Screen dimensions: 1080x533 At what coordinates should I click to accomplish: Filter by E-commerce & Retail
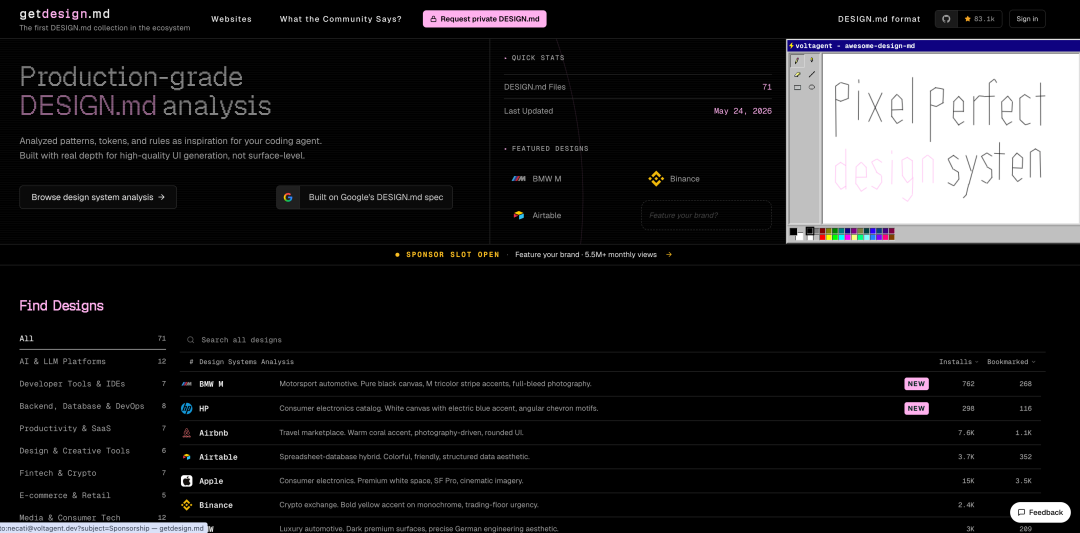(92, 495)
